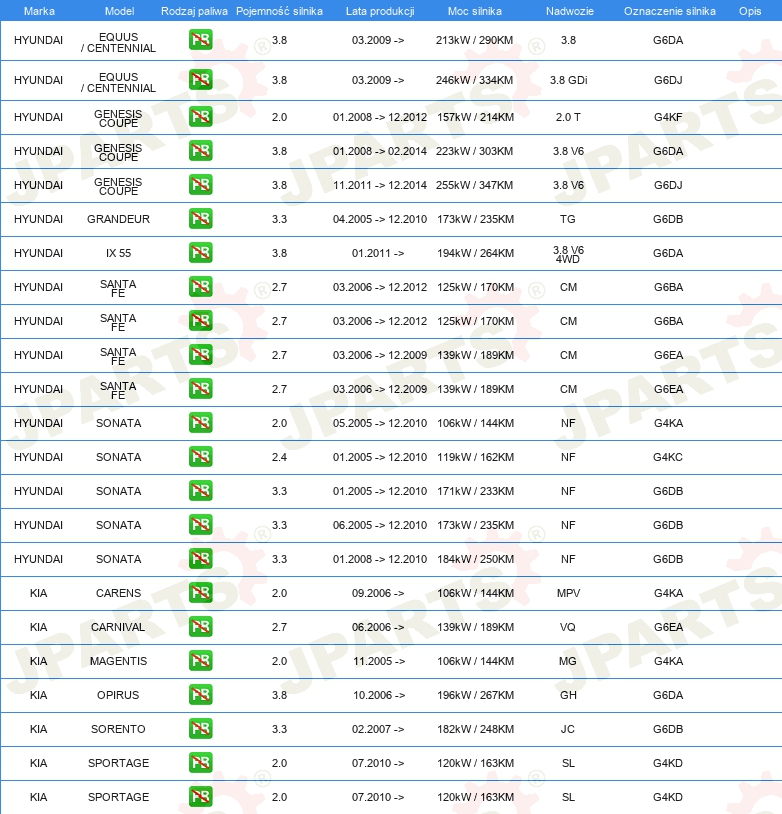Click the MAGENTIS model cell
The height and width of the screenshot is (814, 782).
click(x=118, y=661)
